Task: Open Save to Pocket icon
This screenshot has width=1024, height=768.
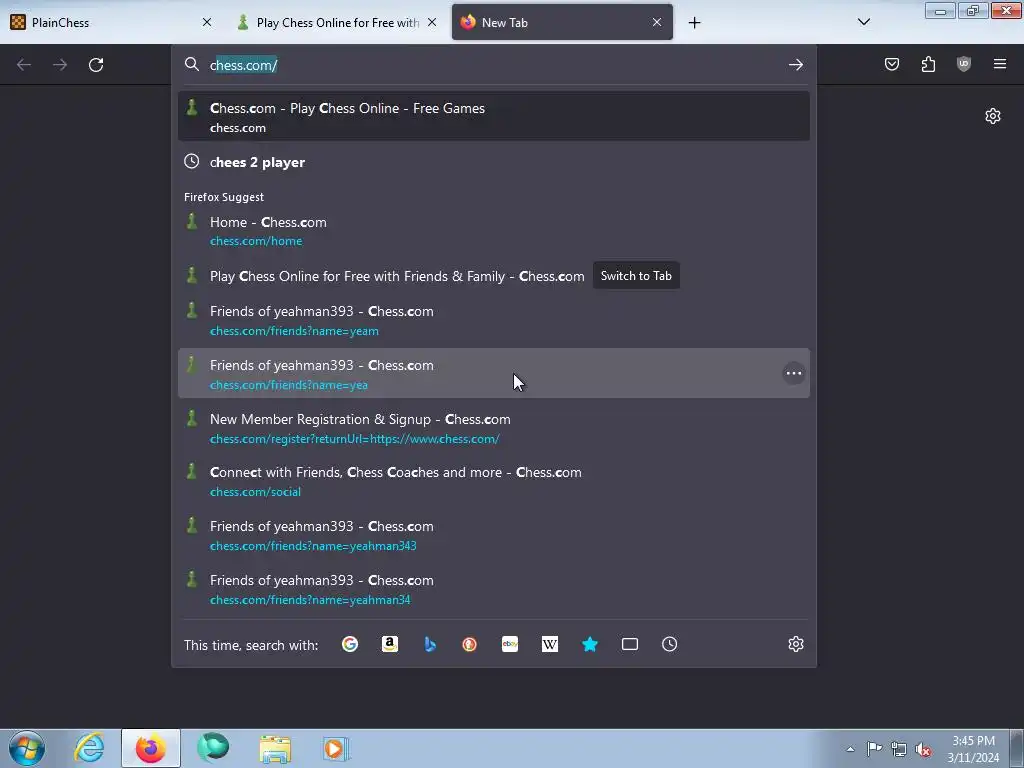Action: pyautogui.click(x=892, y=64)
